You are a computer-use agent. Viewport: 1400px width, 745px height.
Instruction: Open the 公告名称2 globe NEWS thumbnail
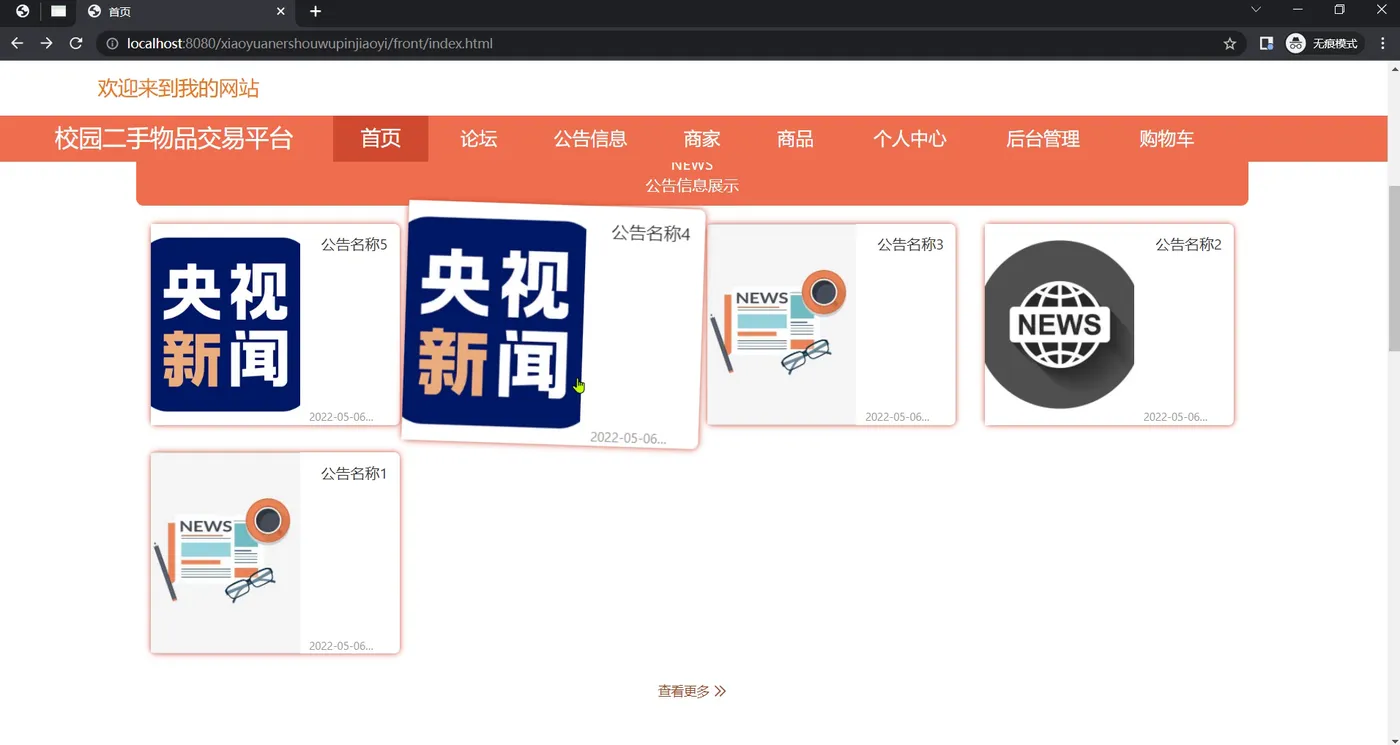1059,324
